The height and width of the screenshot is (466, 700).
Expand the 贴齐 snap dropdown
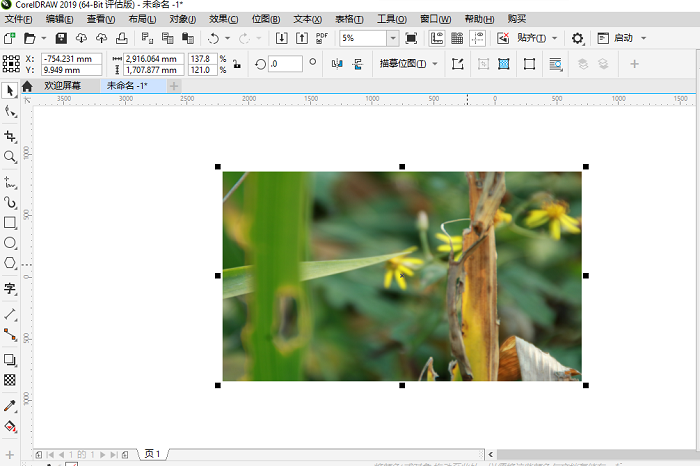pyautogui.click(x=536, y=38)
